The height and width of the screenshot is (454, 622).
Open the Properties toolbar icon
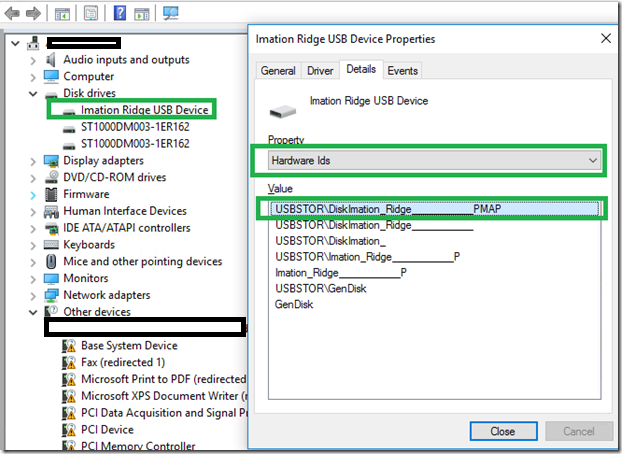[91, 13]
